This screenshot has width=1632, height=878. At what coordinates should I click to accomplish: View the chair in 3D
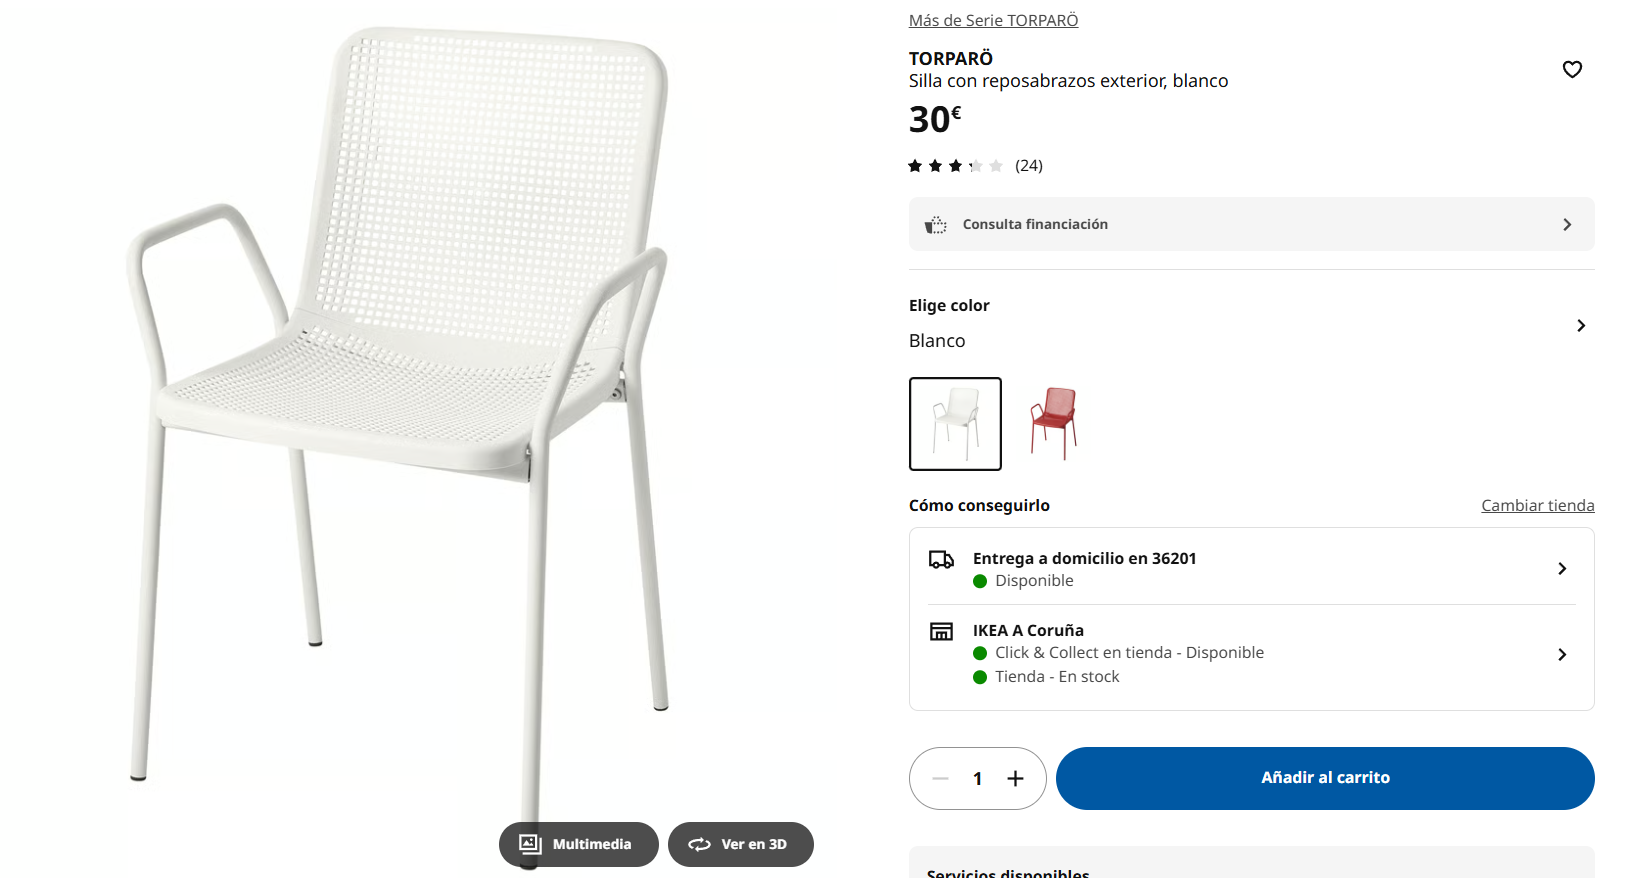[740, 844]
